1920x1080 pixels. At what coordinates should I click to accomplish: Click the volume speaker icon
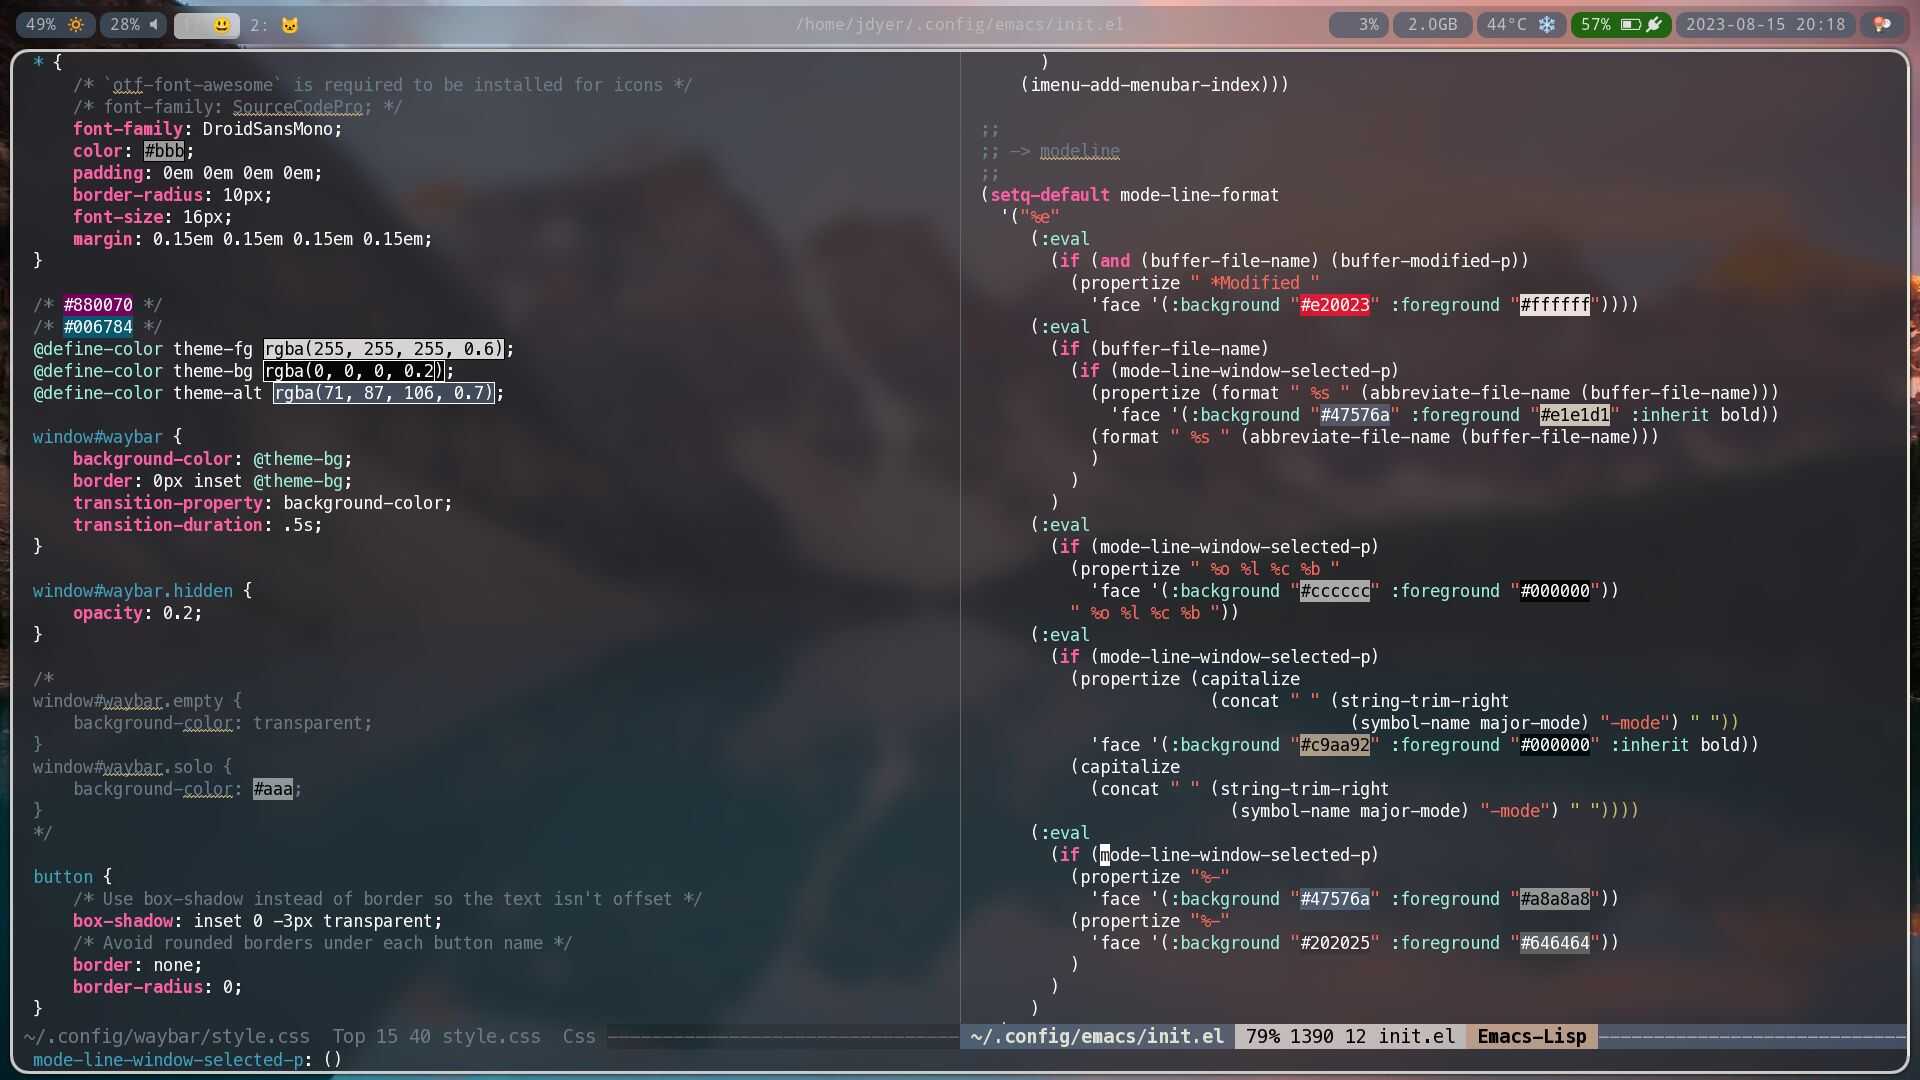(x=154, y=24)
